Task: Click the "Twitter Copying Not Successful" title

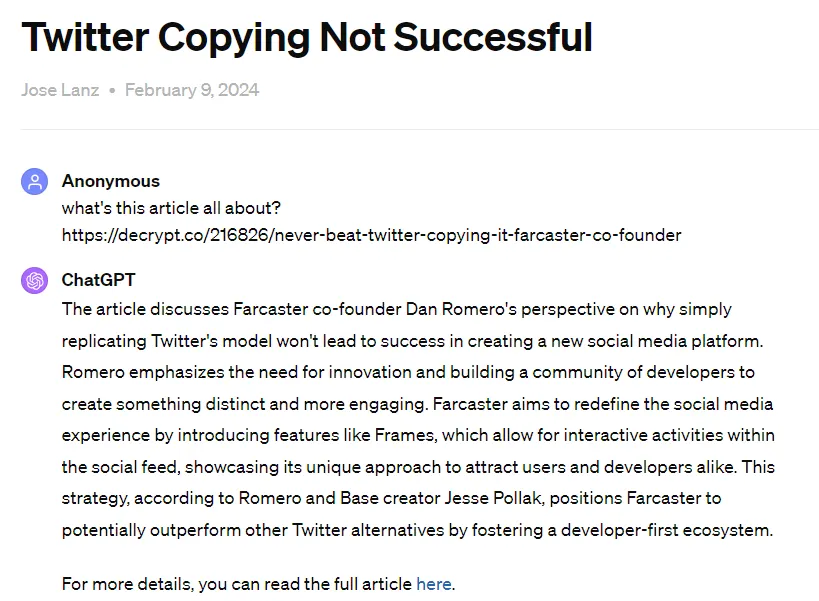Action: [307, 38]
